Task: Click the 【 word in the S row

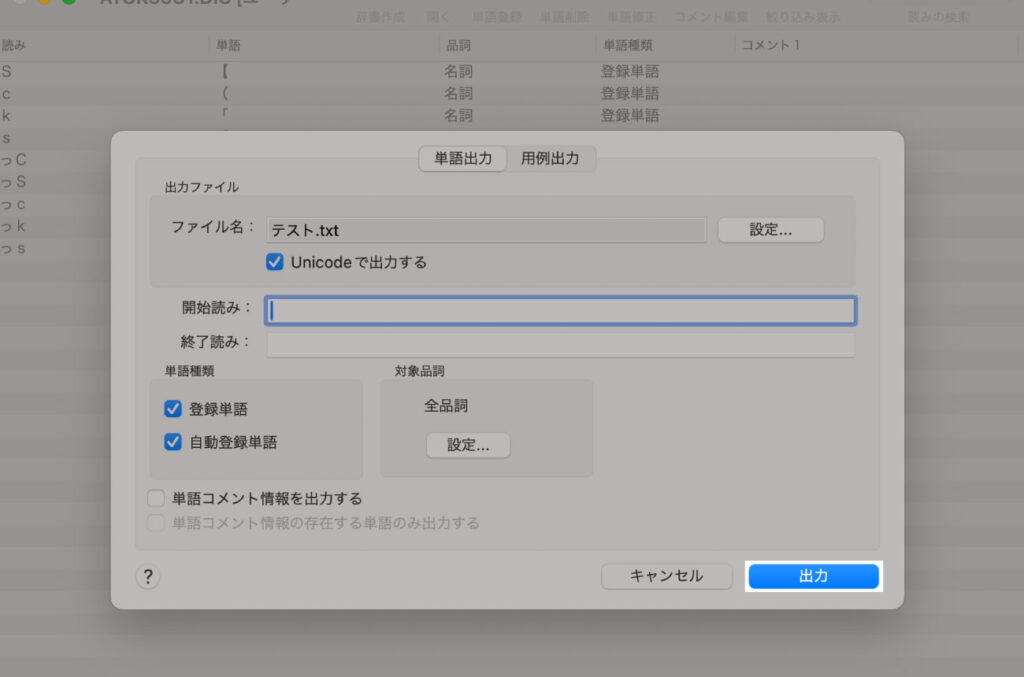Action: pos(225,71)
